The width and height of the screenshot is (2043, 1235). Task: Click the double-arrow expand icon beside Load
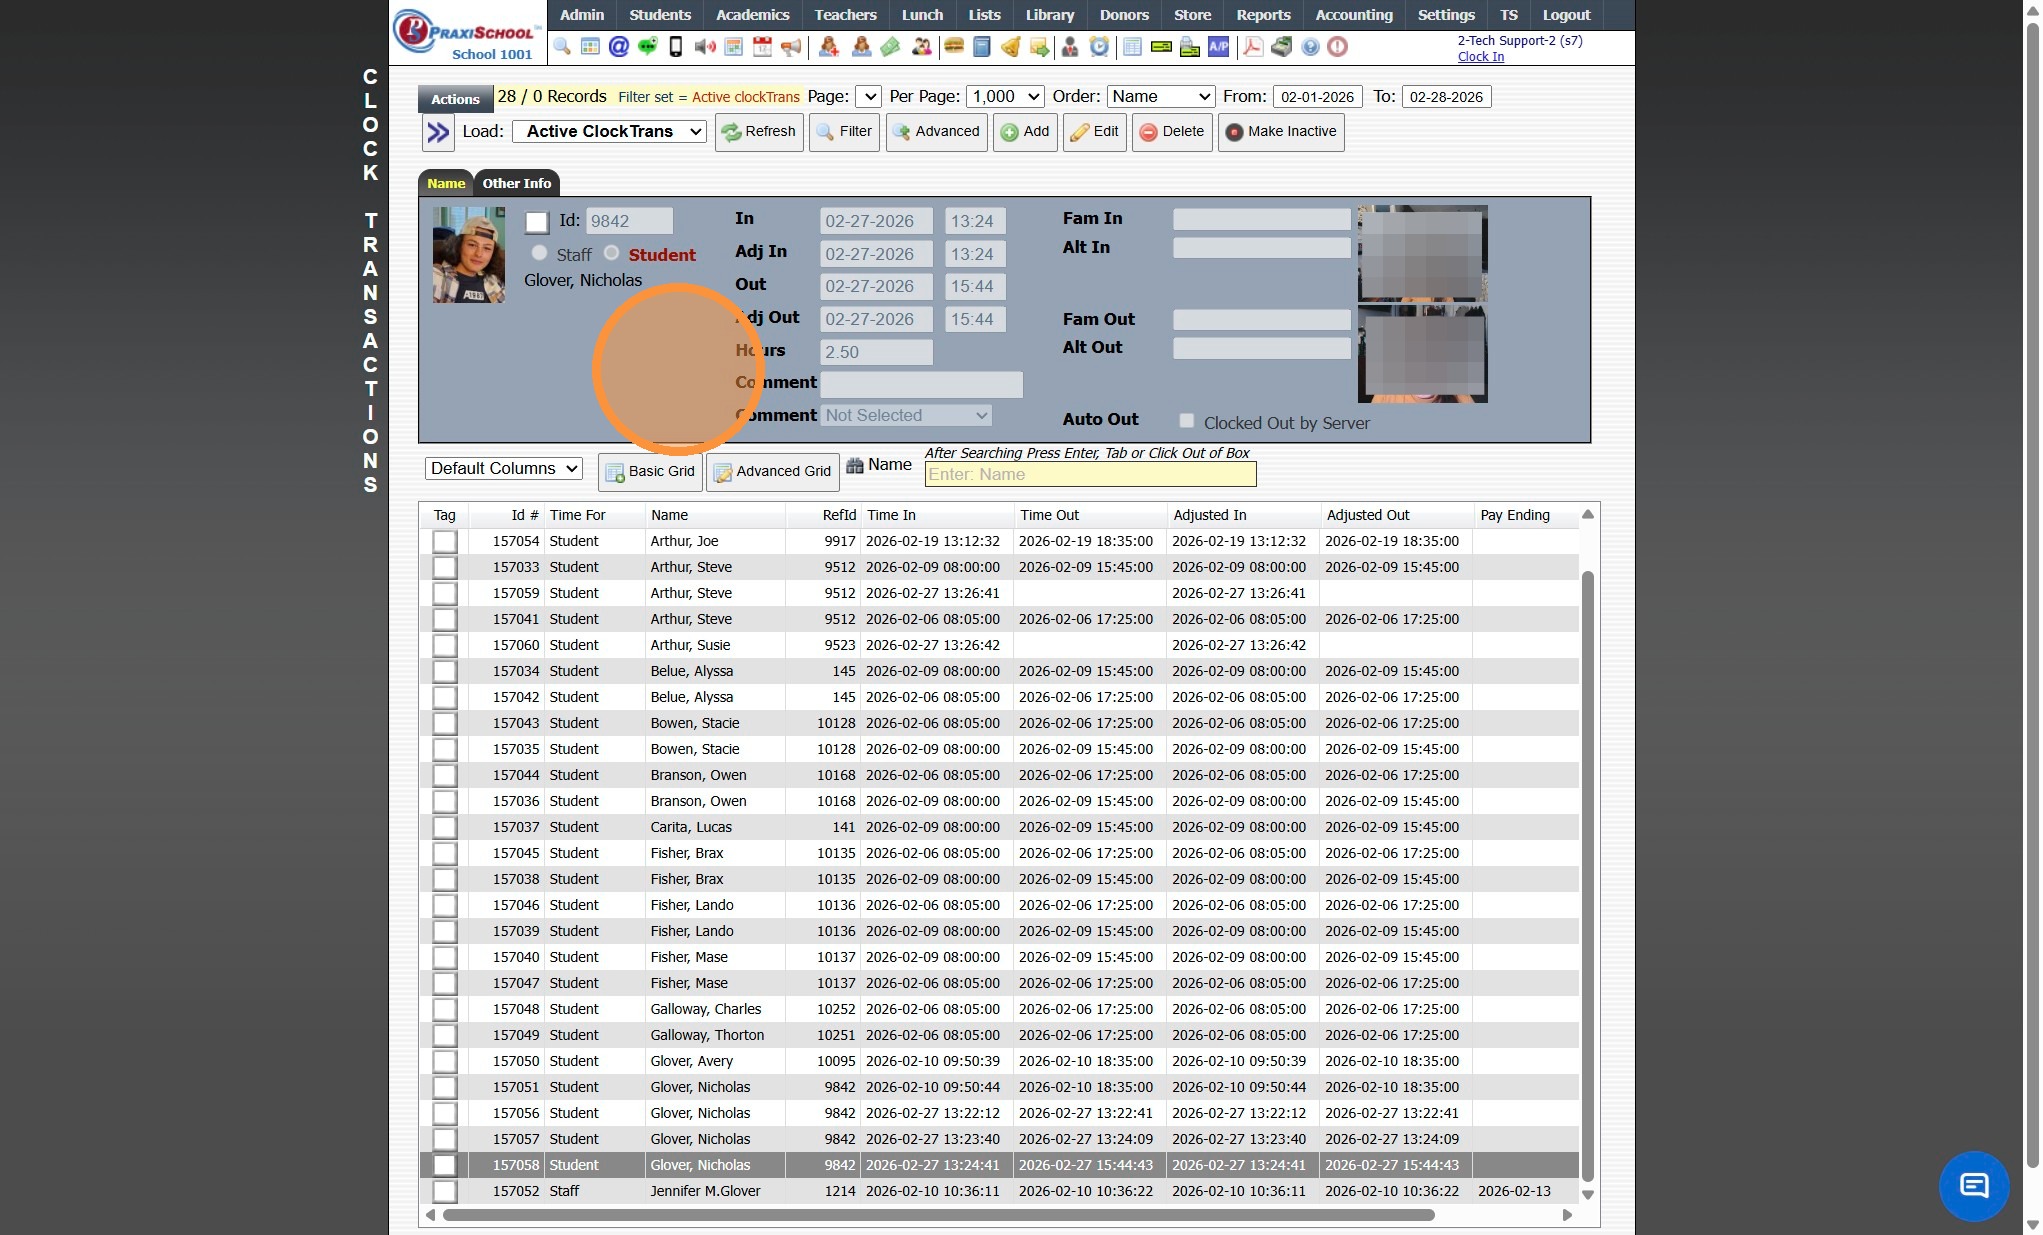(438, 132)
